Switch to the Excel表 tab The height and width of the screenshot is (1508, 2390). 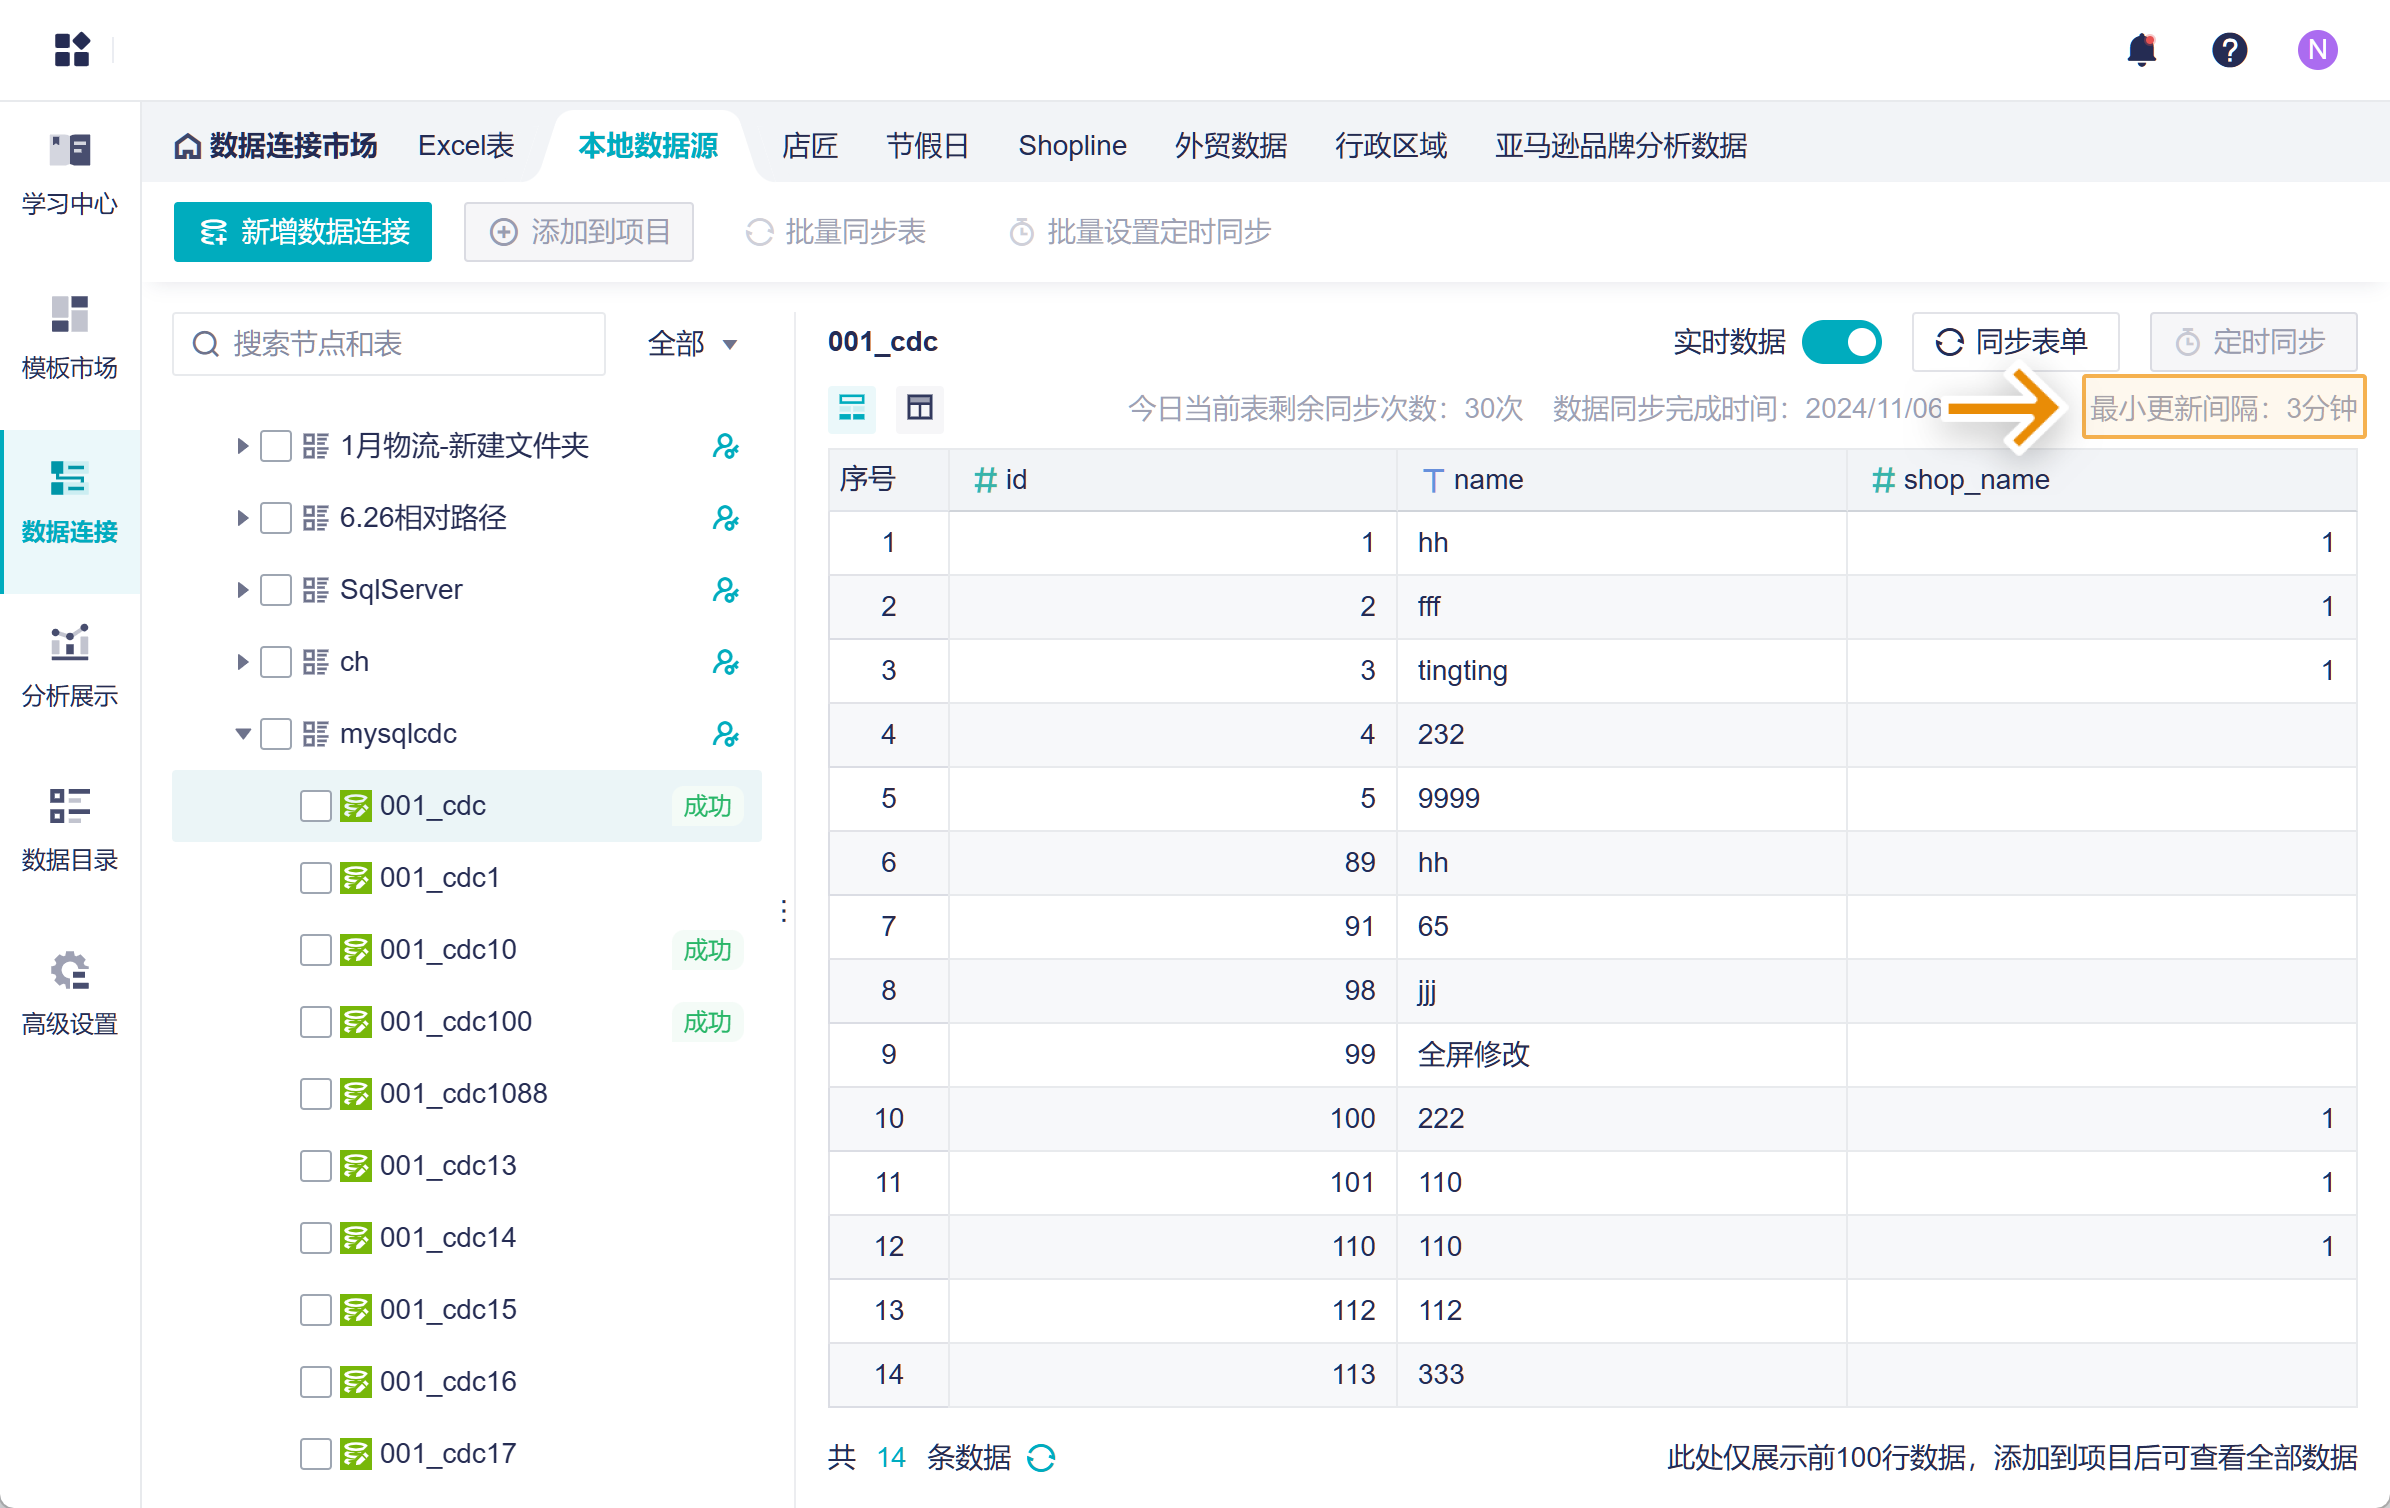click(x=466, y=146)
